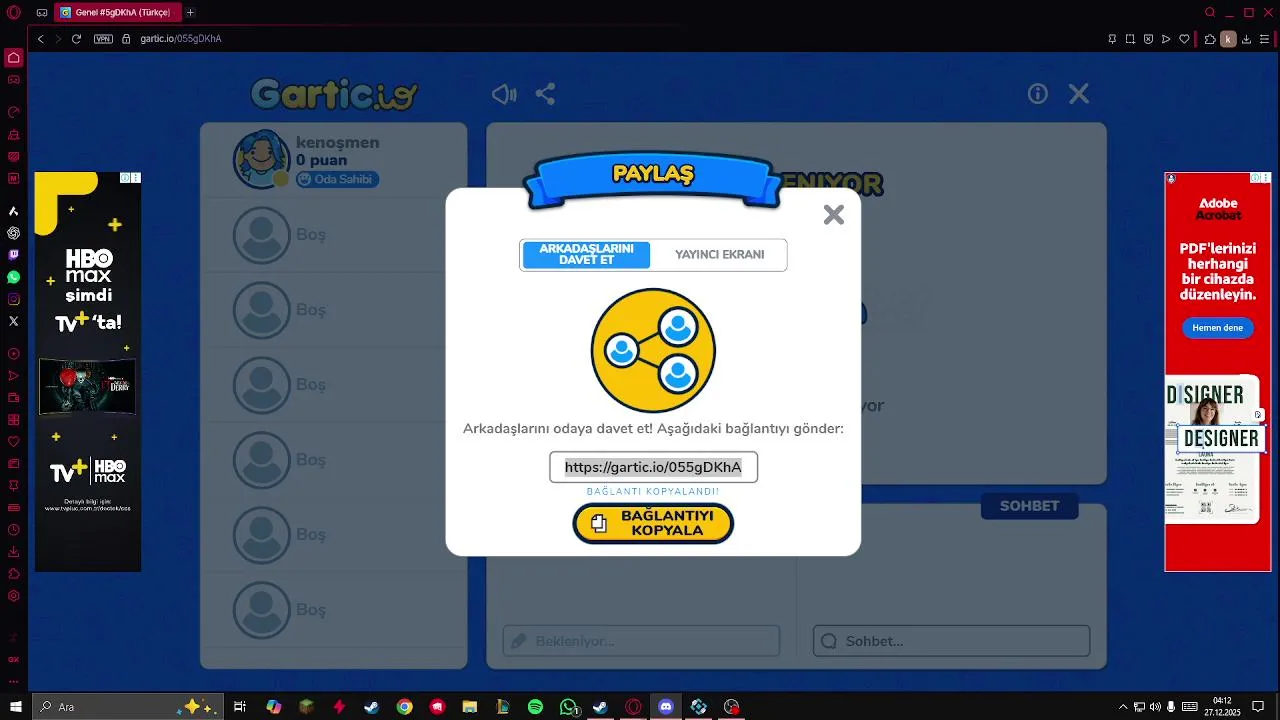This screenshot has width=1280, height=720.
Task: Click the Gartic.io logo
Action: point(334,94)
